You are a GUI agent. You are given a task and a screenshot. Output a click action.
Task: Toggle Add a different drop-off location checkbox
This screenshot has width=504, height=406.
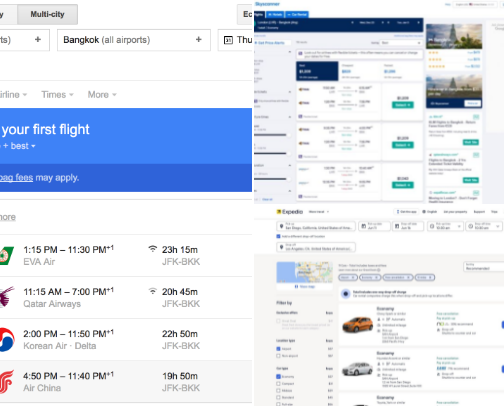tap(278, 236)
